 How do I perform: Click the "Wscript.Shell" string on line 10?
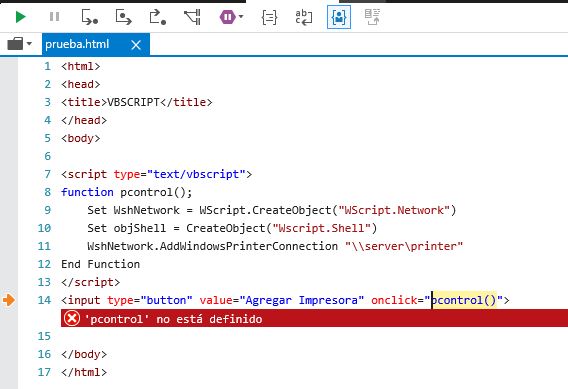(322, 228)
